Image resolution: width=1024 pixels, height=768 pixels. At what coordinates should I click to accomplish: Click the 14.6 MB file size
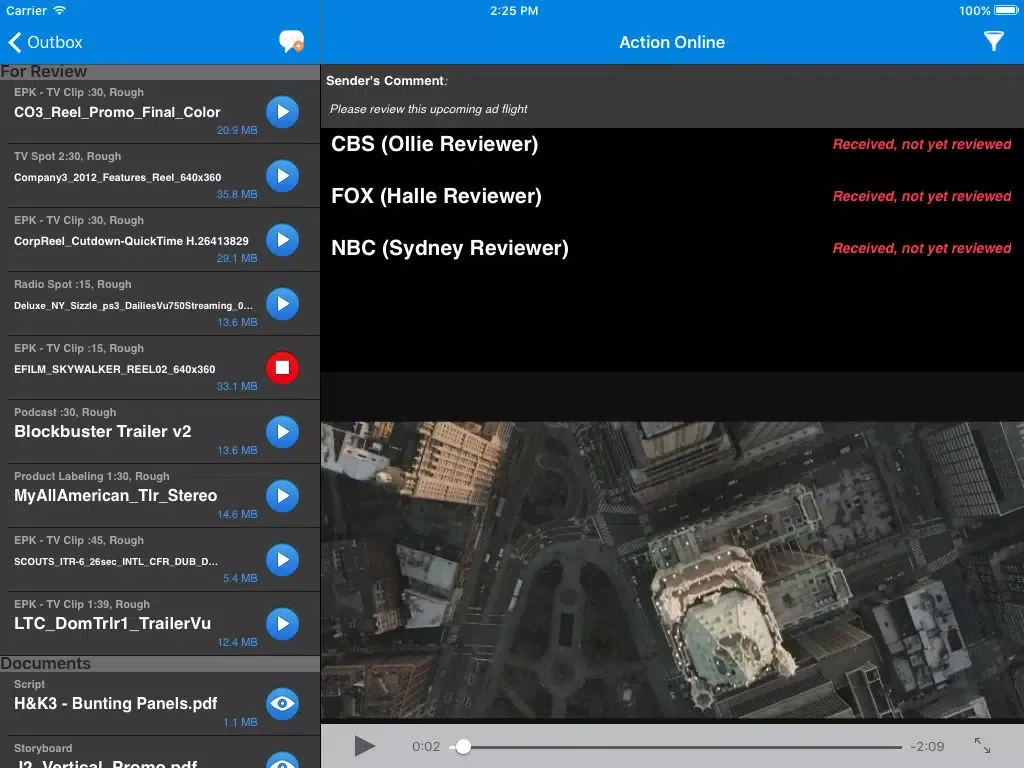click(237, 514)
